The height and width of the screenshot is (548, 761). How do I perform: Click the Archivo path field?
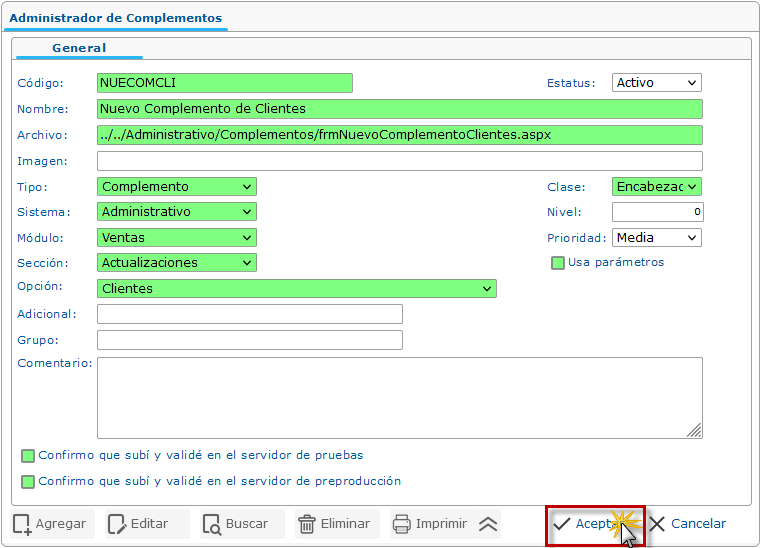(400, 135)
